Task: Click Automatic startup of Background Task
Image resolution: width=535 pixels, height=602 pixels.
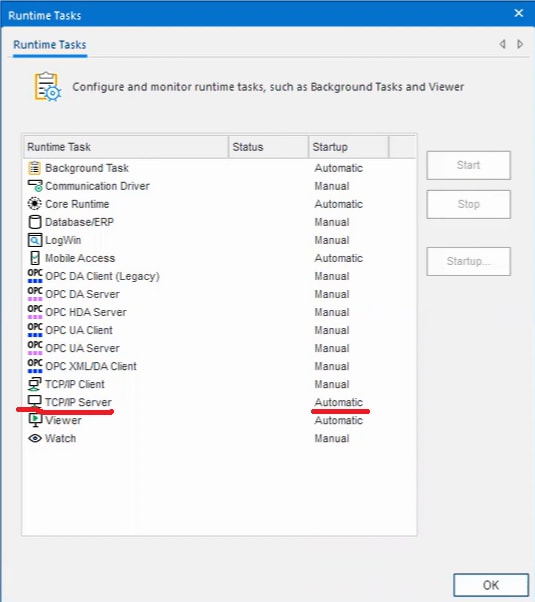Action: pyautogui.click(x=338, y=168)
